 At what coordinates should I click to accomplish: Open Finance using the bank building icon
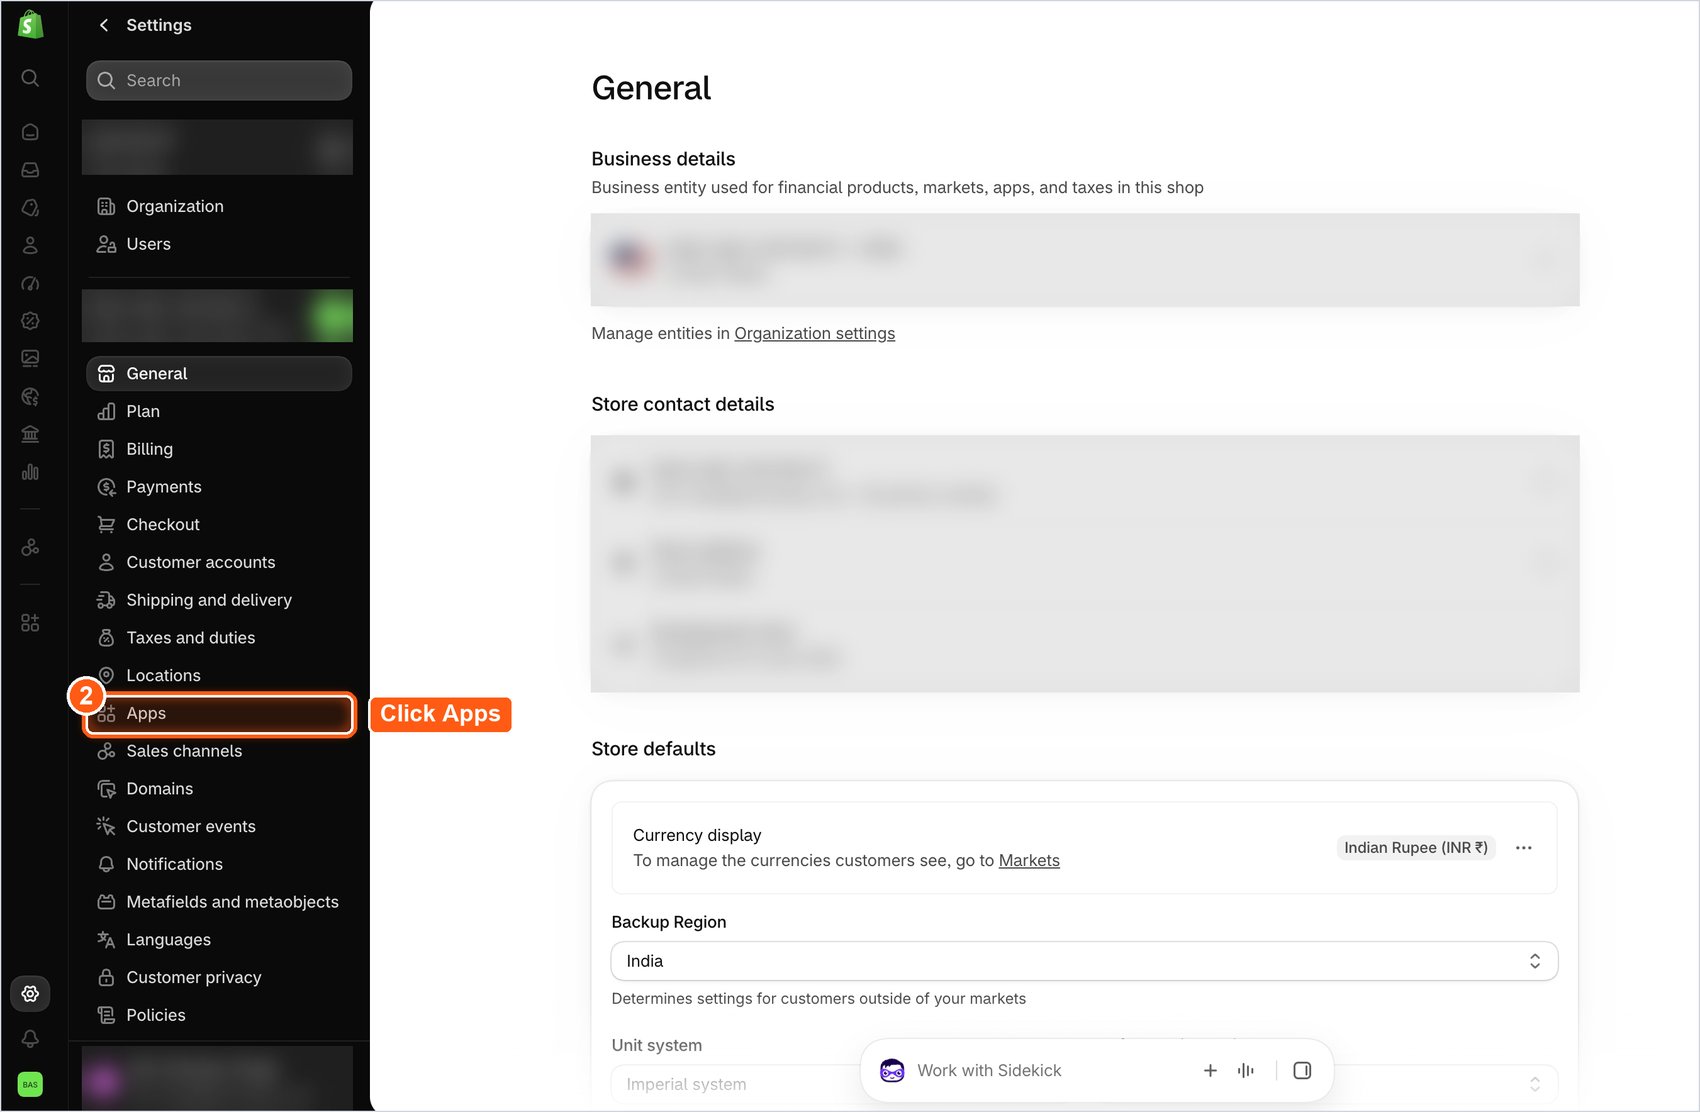(x=30, y=434)
